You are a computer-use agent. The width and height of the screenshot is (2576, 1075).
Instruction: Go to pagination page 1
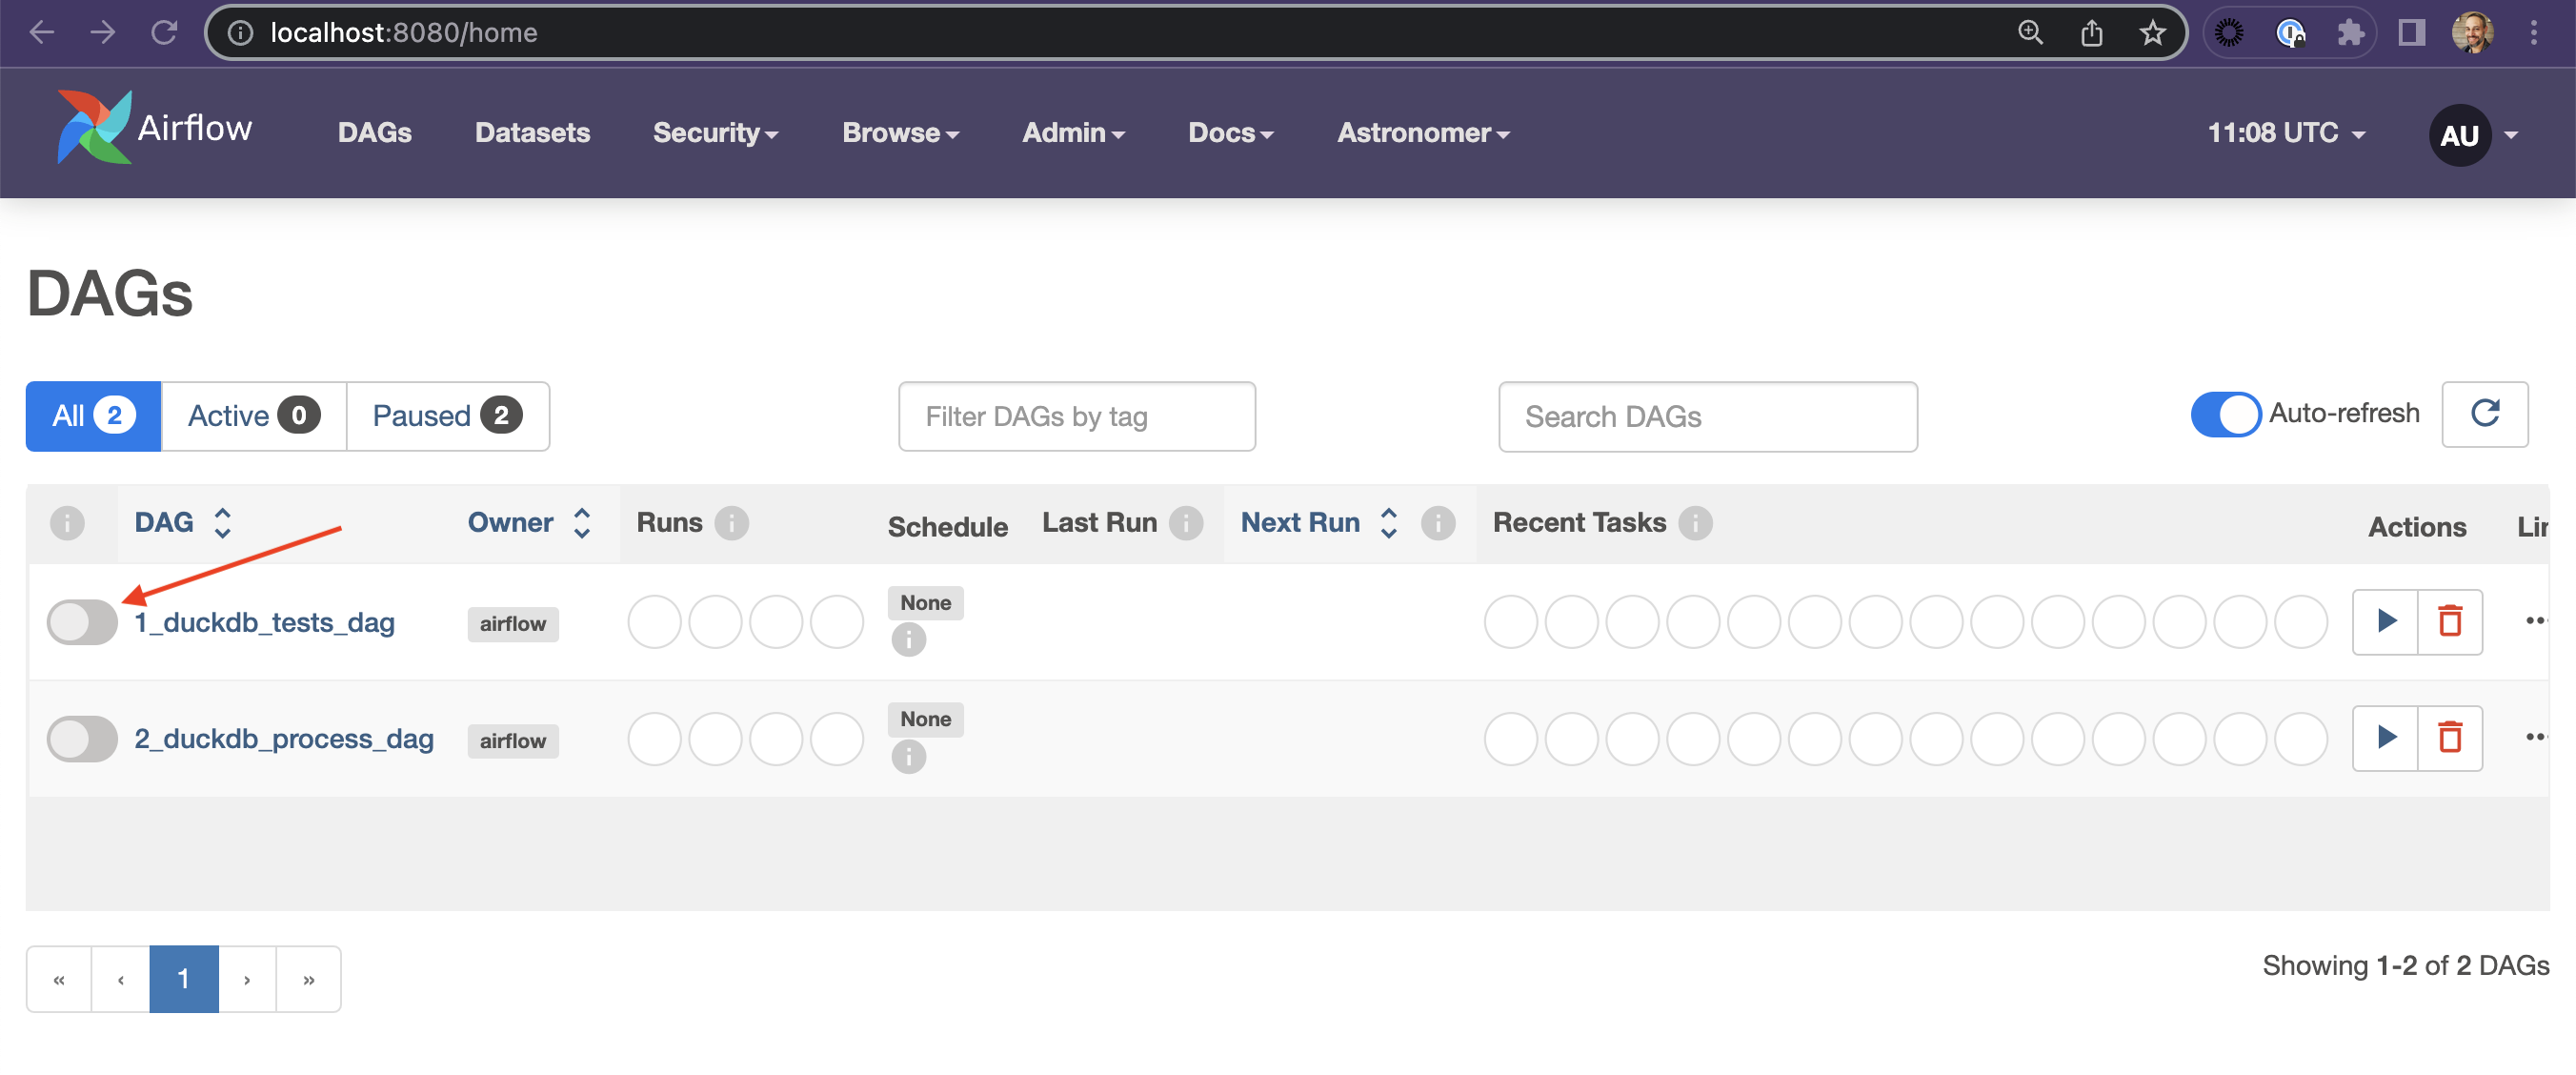click(183, 978)
